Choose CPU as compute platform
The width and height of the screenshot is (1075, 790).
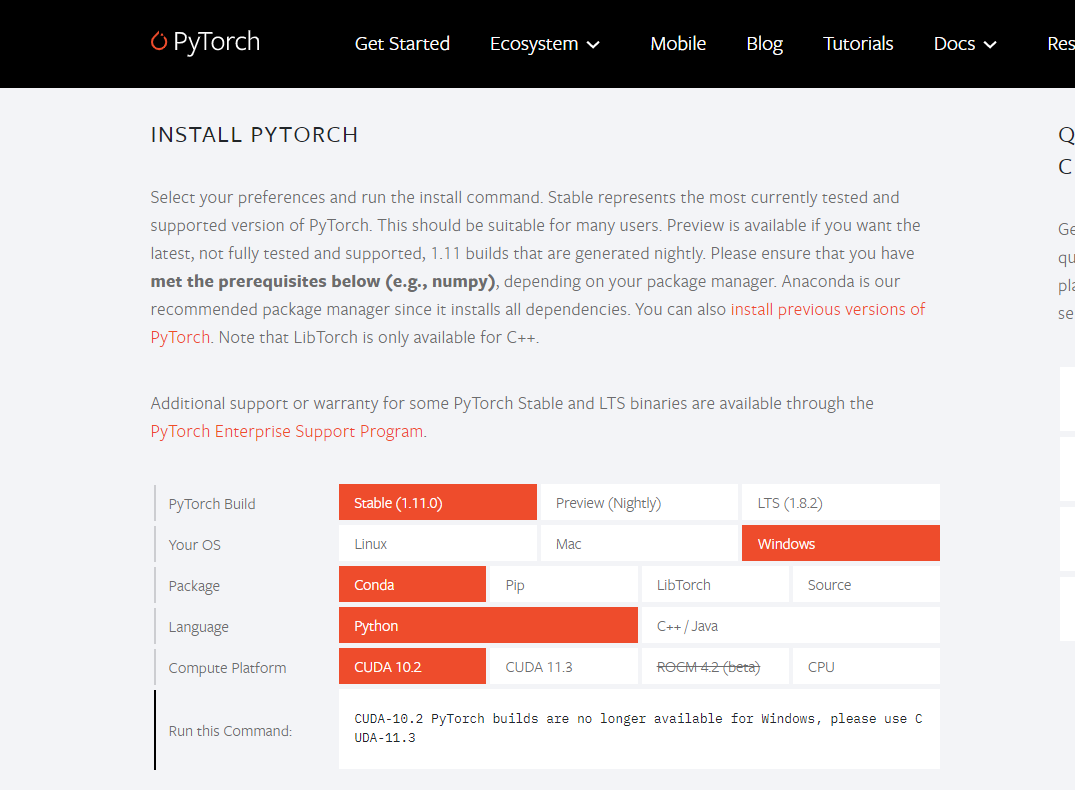pyautogui.click(x=866, y=666)
